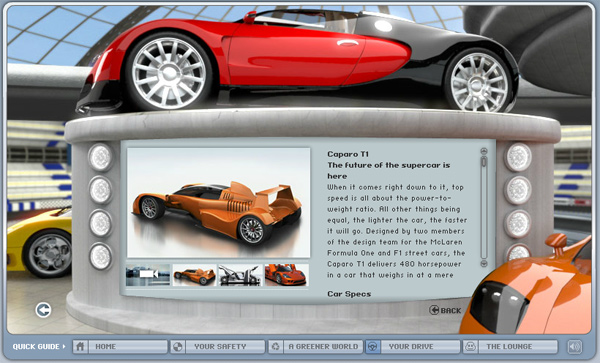Click the face icon beside THE LOUNGE

pyautogui.click(x=470, y=347)
